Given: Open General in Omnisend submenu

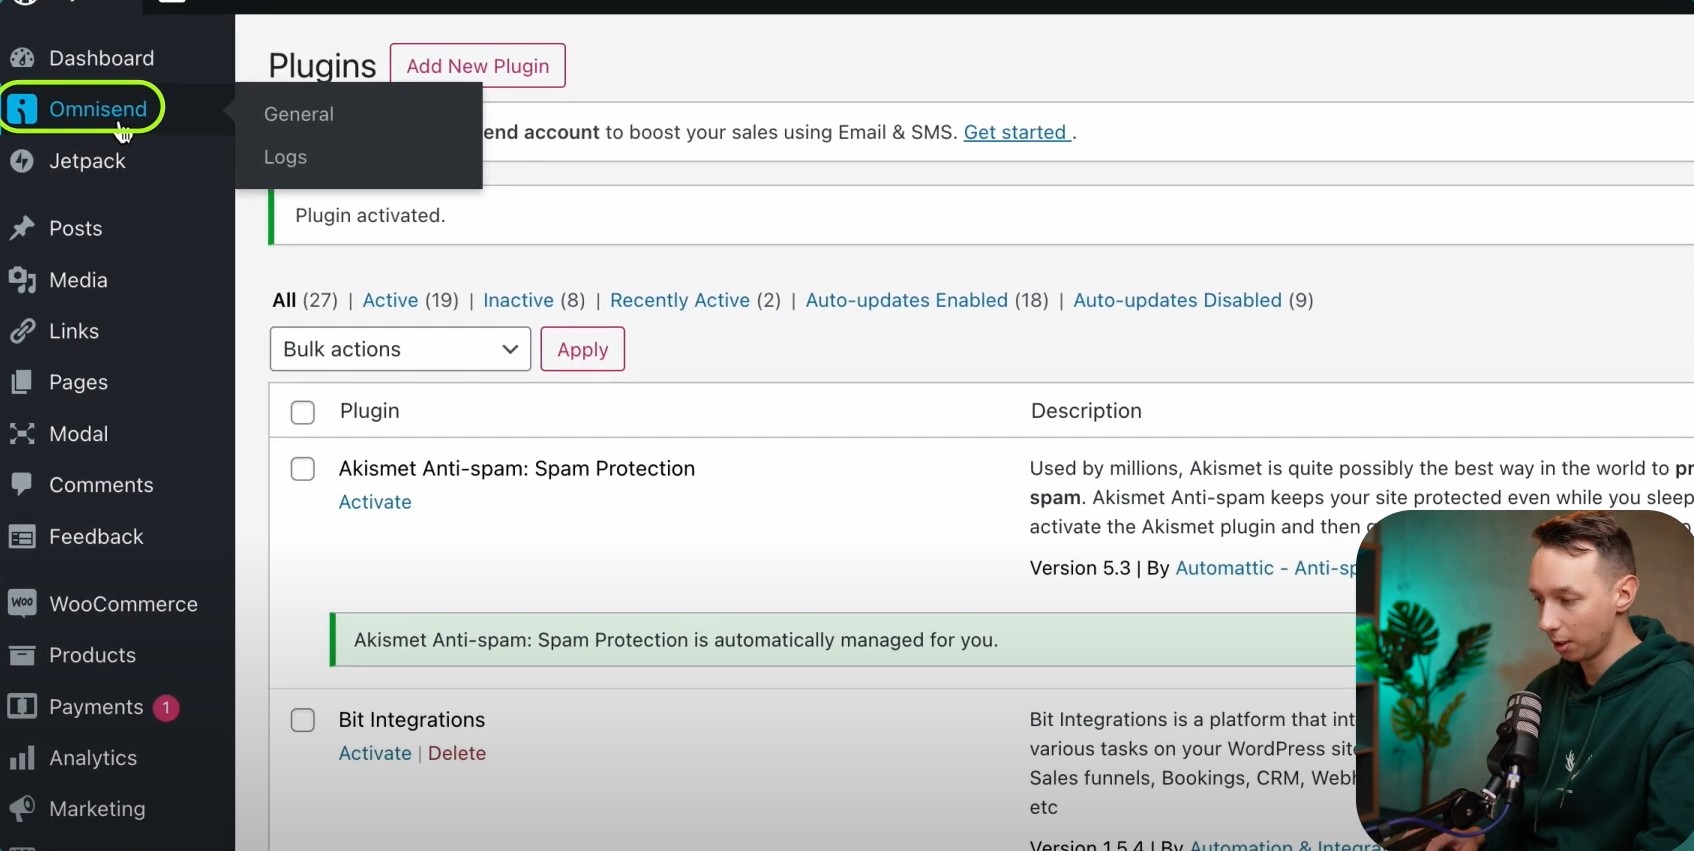Looking at the screenshot, I should tap(299, 114).
